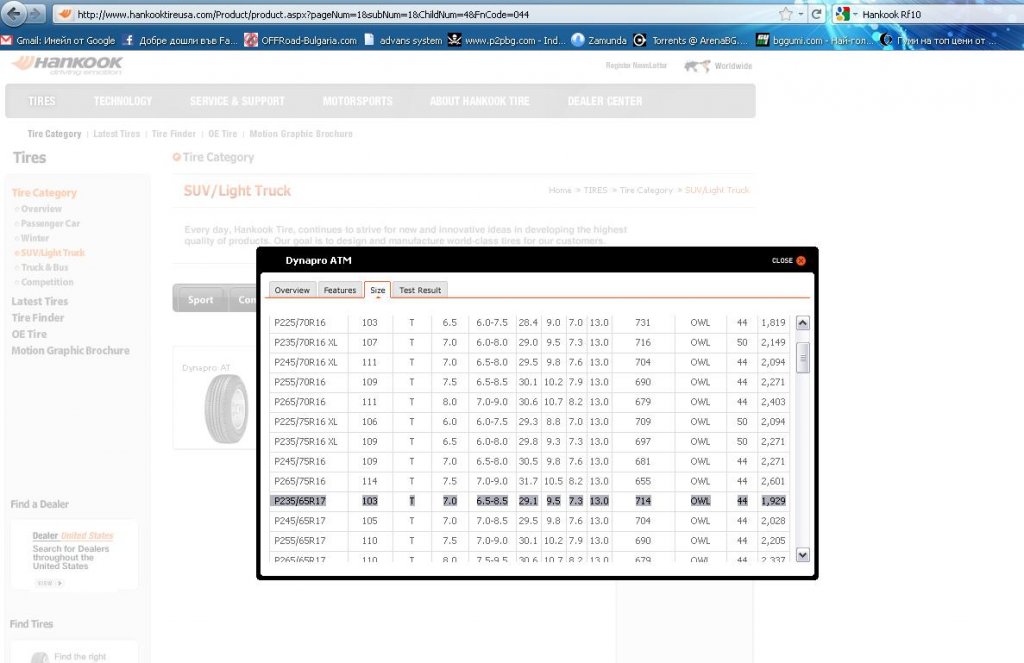Open ABOUT HANKOOK TIRE menu
Screen dimensions: 1024x663
click(479, 101)
